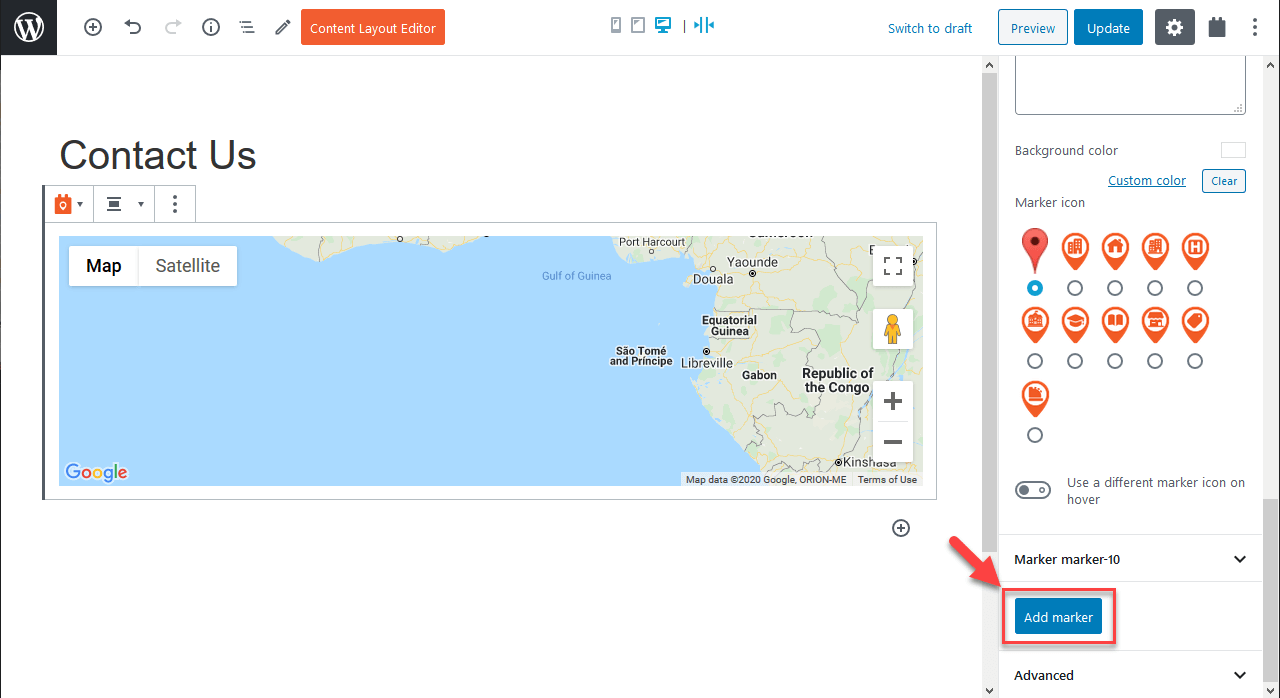Click Switch to draft
Screen dimensions: 1280x698
[x=930, y=28]
